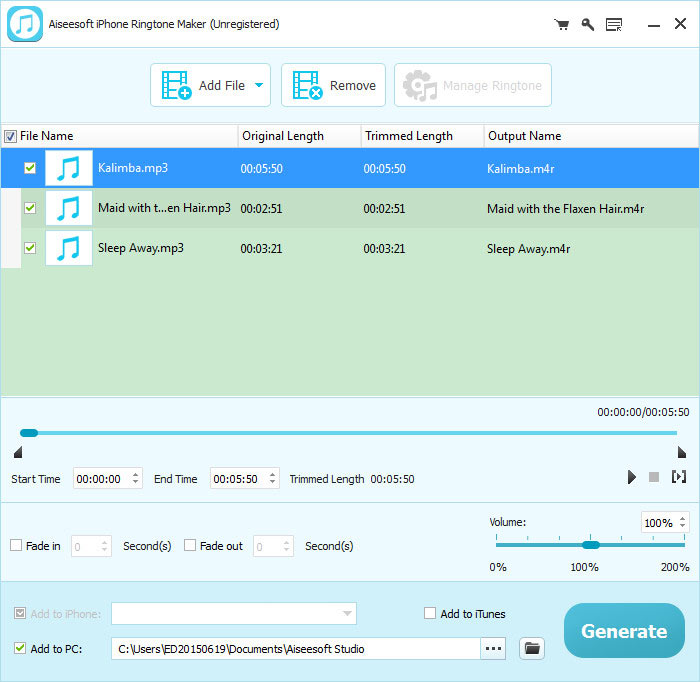Viewport: 700px width, 682px height.
Task: Sort by Output Name column header
Action: click(592, 136)
